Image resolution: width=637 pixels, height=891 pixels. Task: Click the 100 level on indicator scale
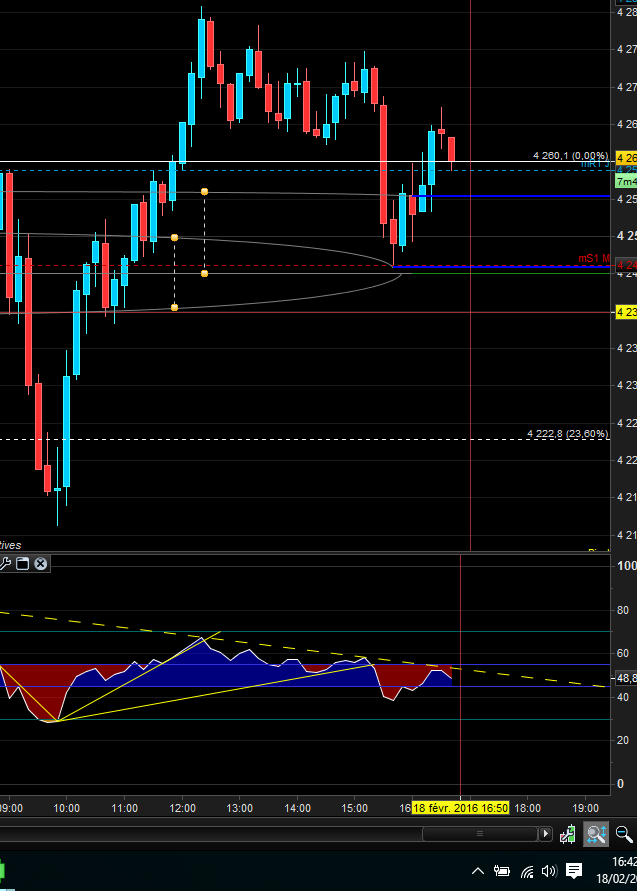627,566
